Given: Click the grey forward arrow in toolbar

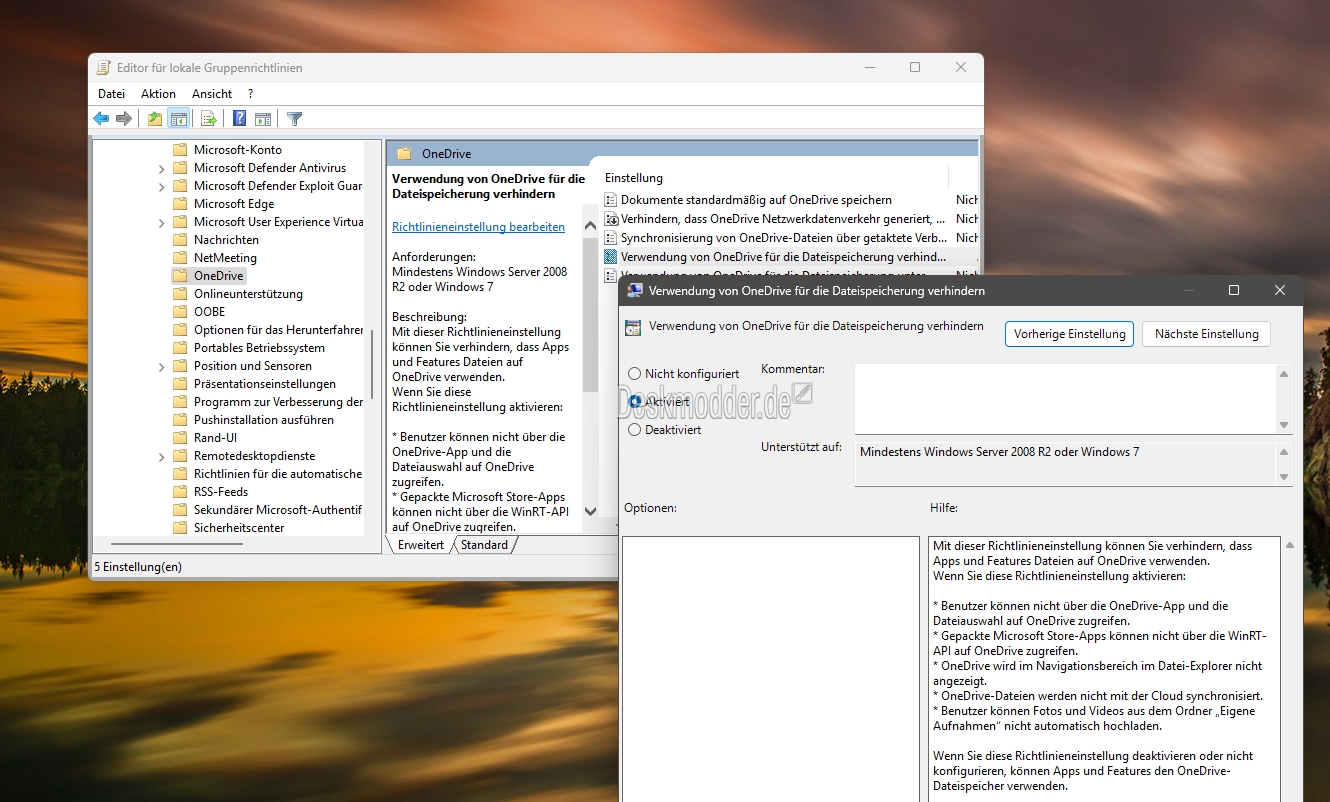Looking at the screenshot, I should (124, 119).
